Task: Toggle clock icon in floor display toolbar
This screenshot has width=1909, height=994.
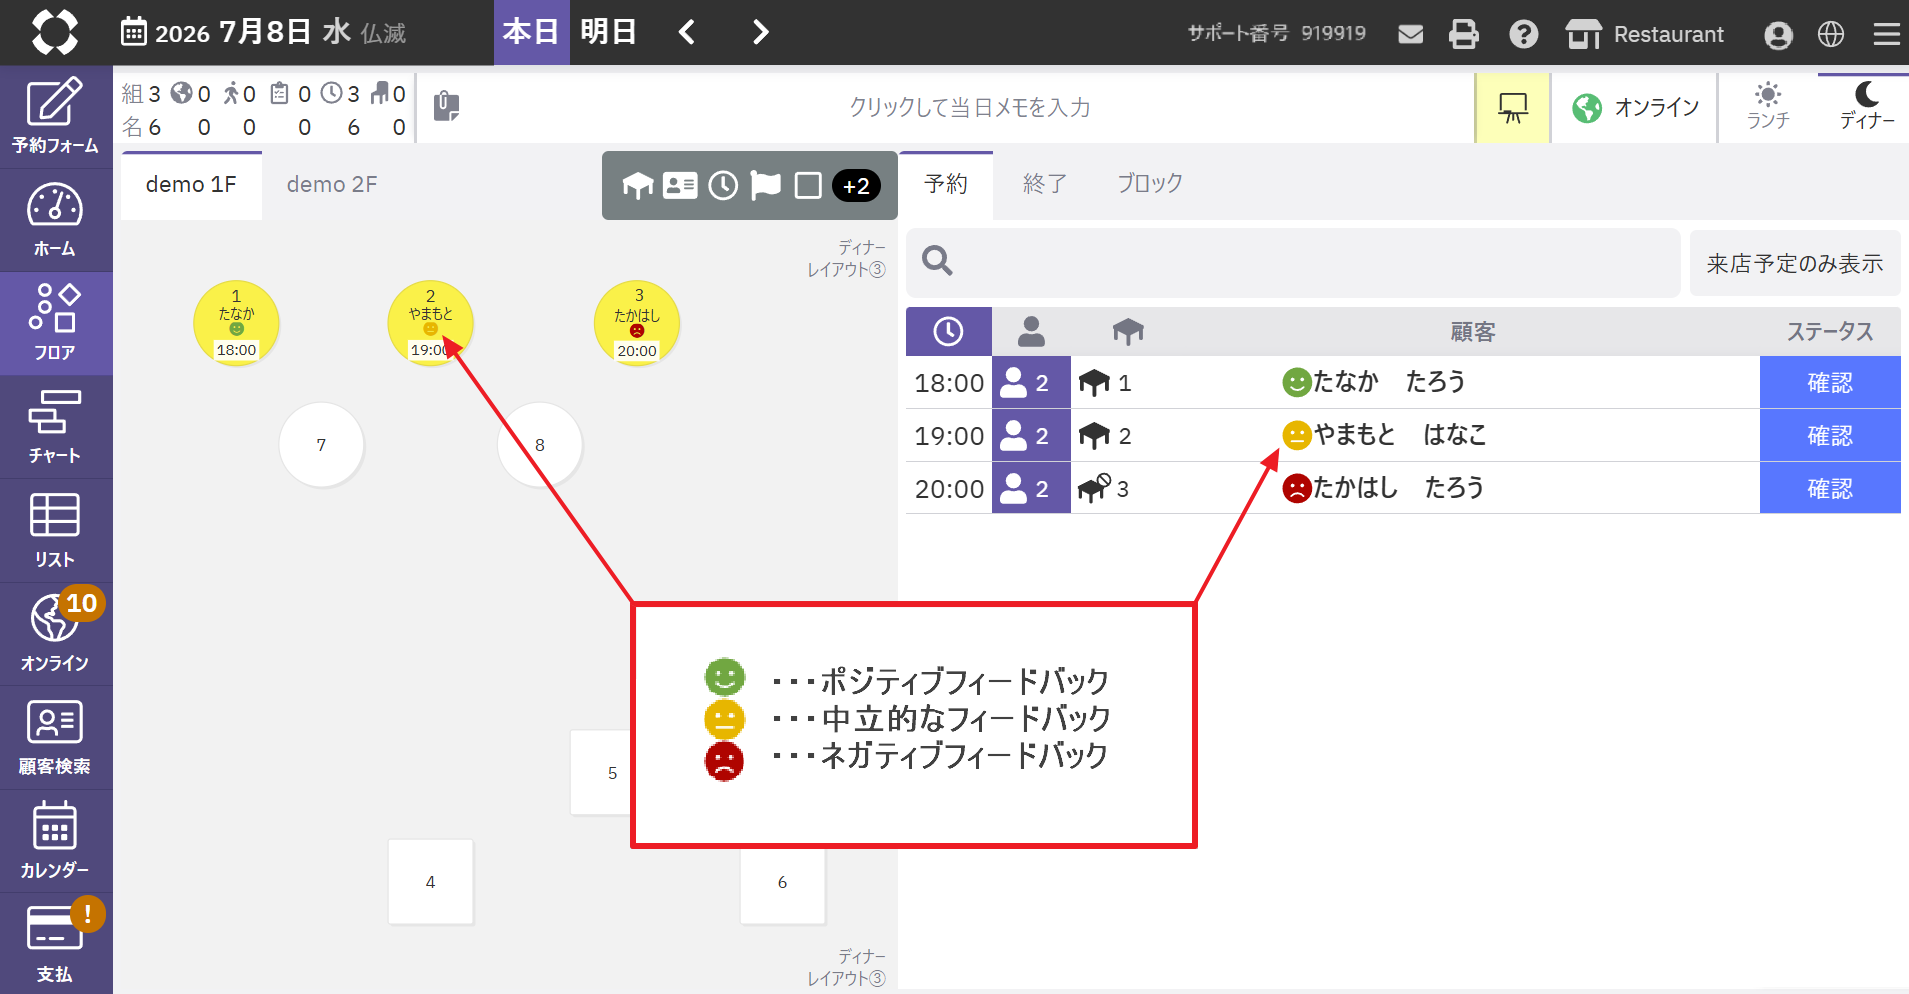Action: coord(723,186)
